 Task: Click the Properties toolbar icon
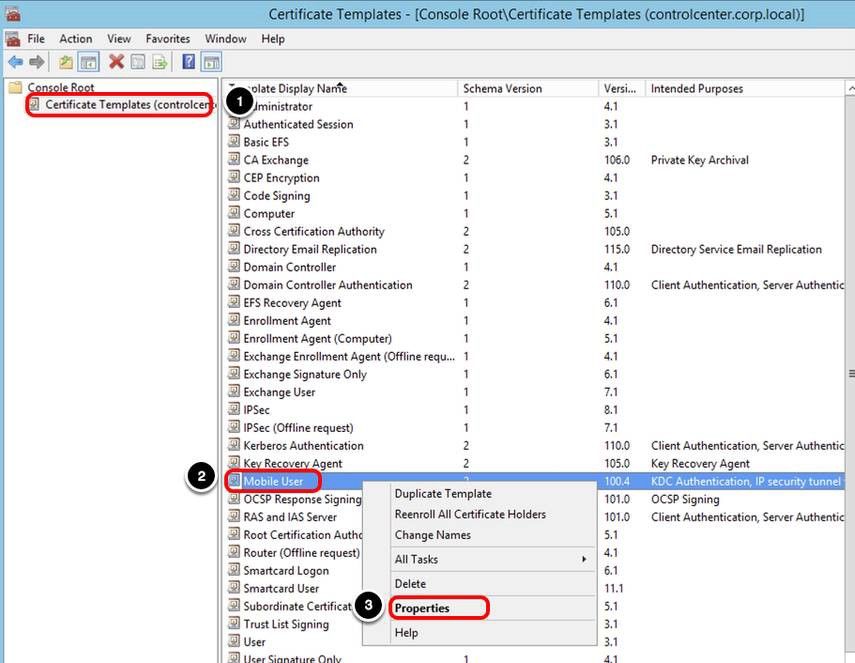136,61
